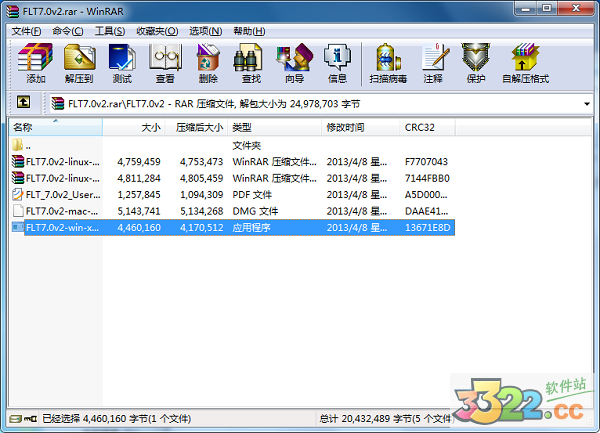The image size is (600, 433).
Task: Click the FLT7.0v2-win application file icon
Action: coord(18,227)
